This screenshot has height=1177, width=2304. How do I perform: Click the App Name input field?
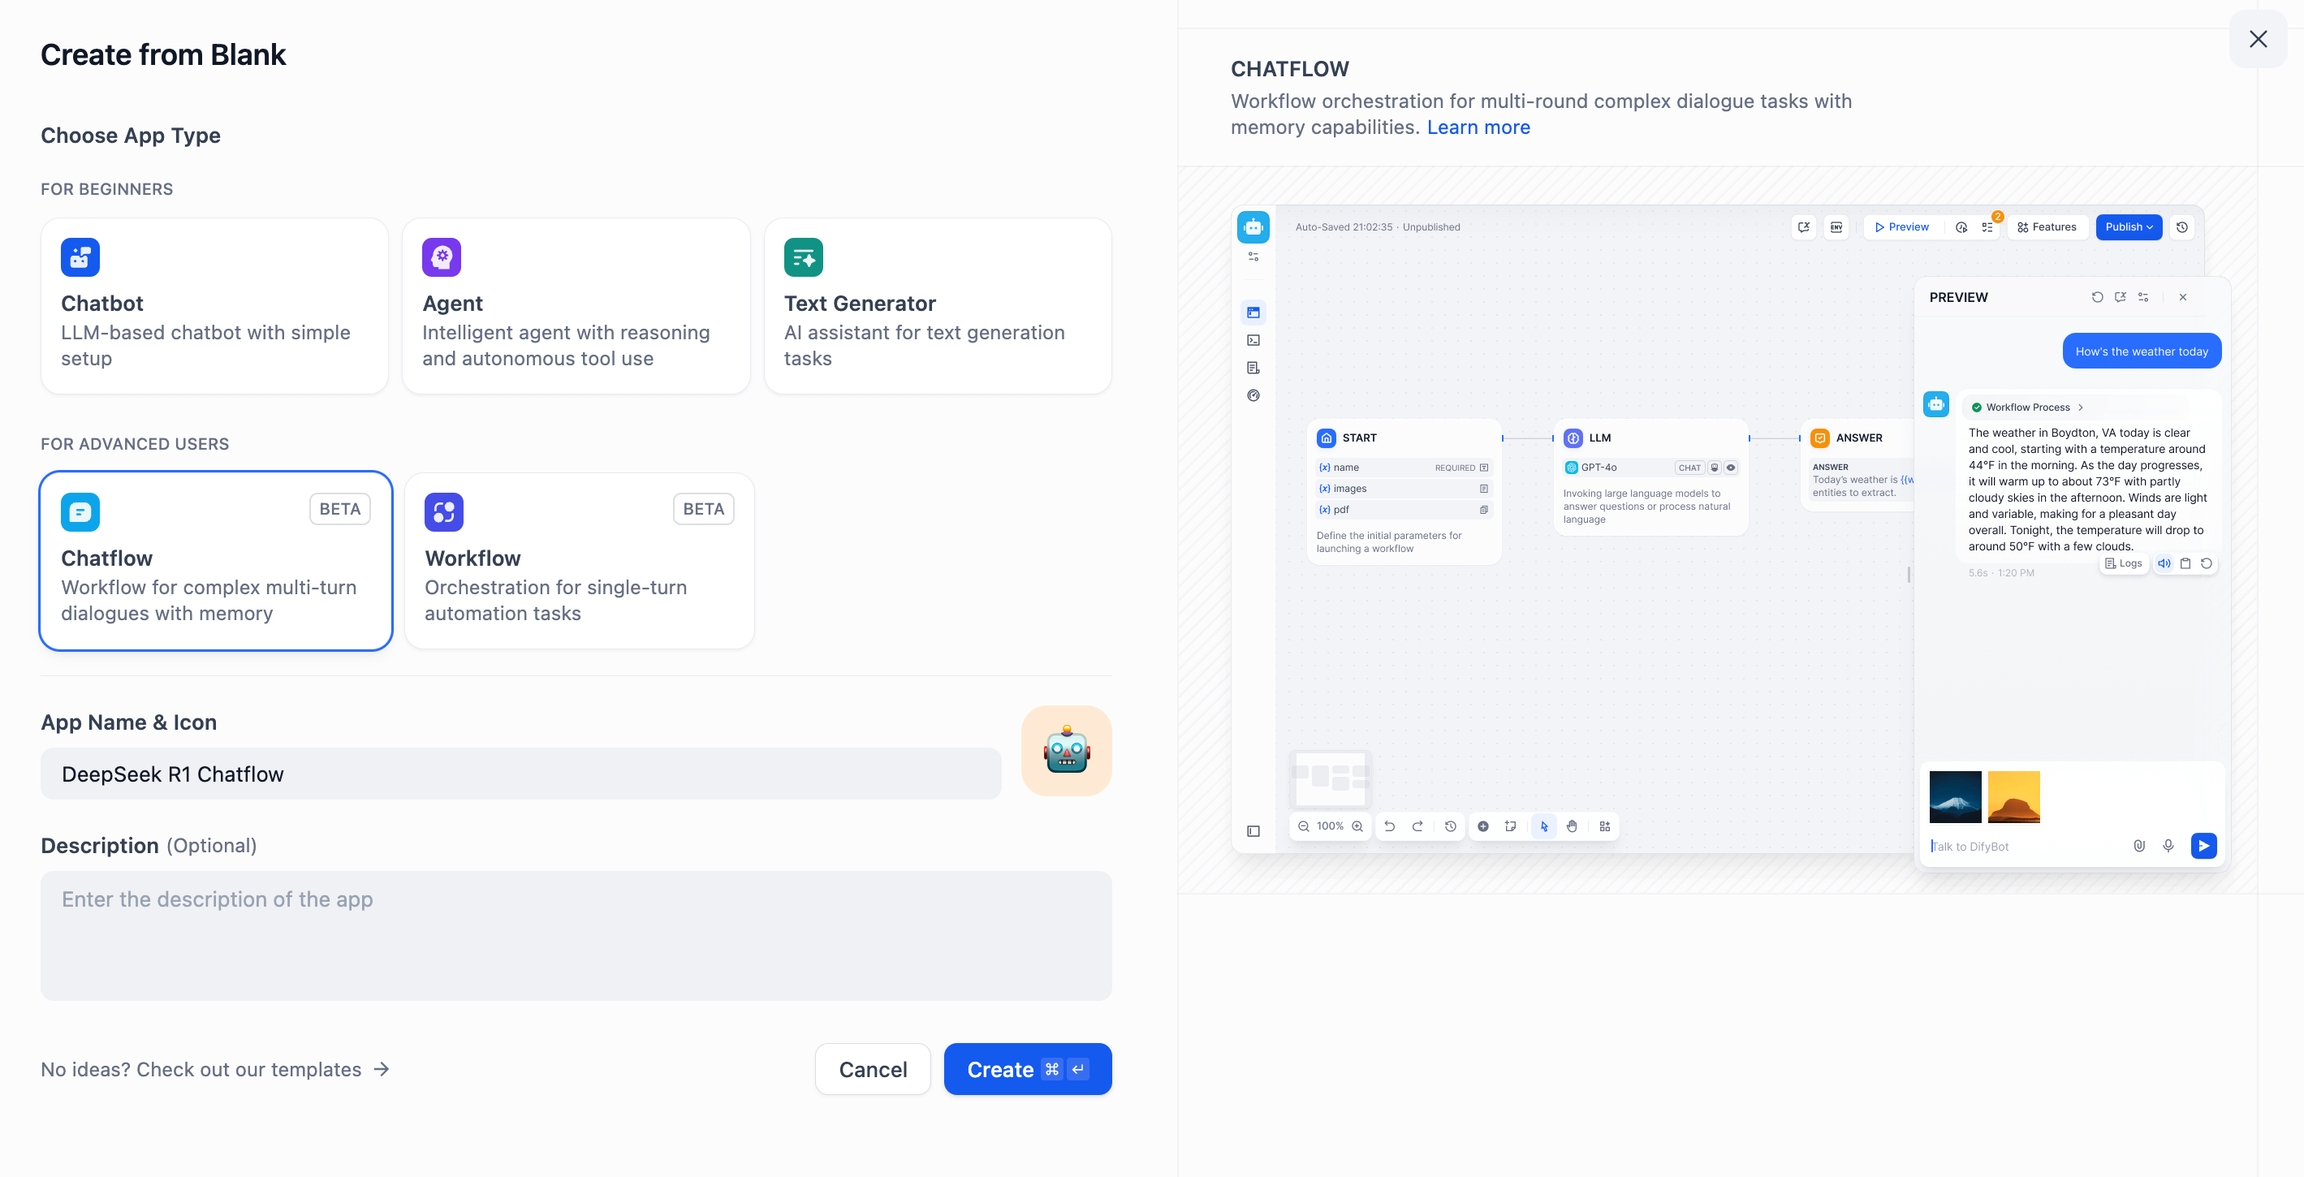click(x=520, y=774)
